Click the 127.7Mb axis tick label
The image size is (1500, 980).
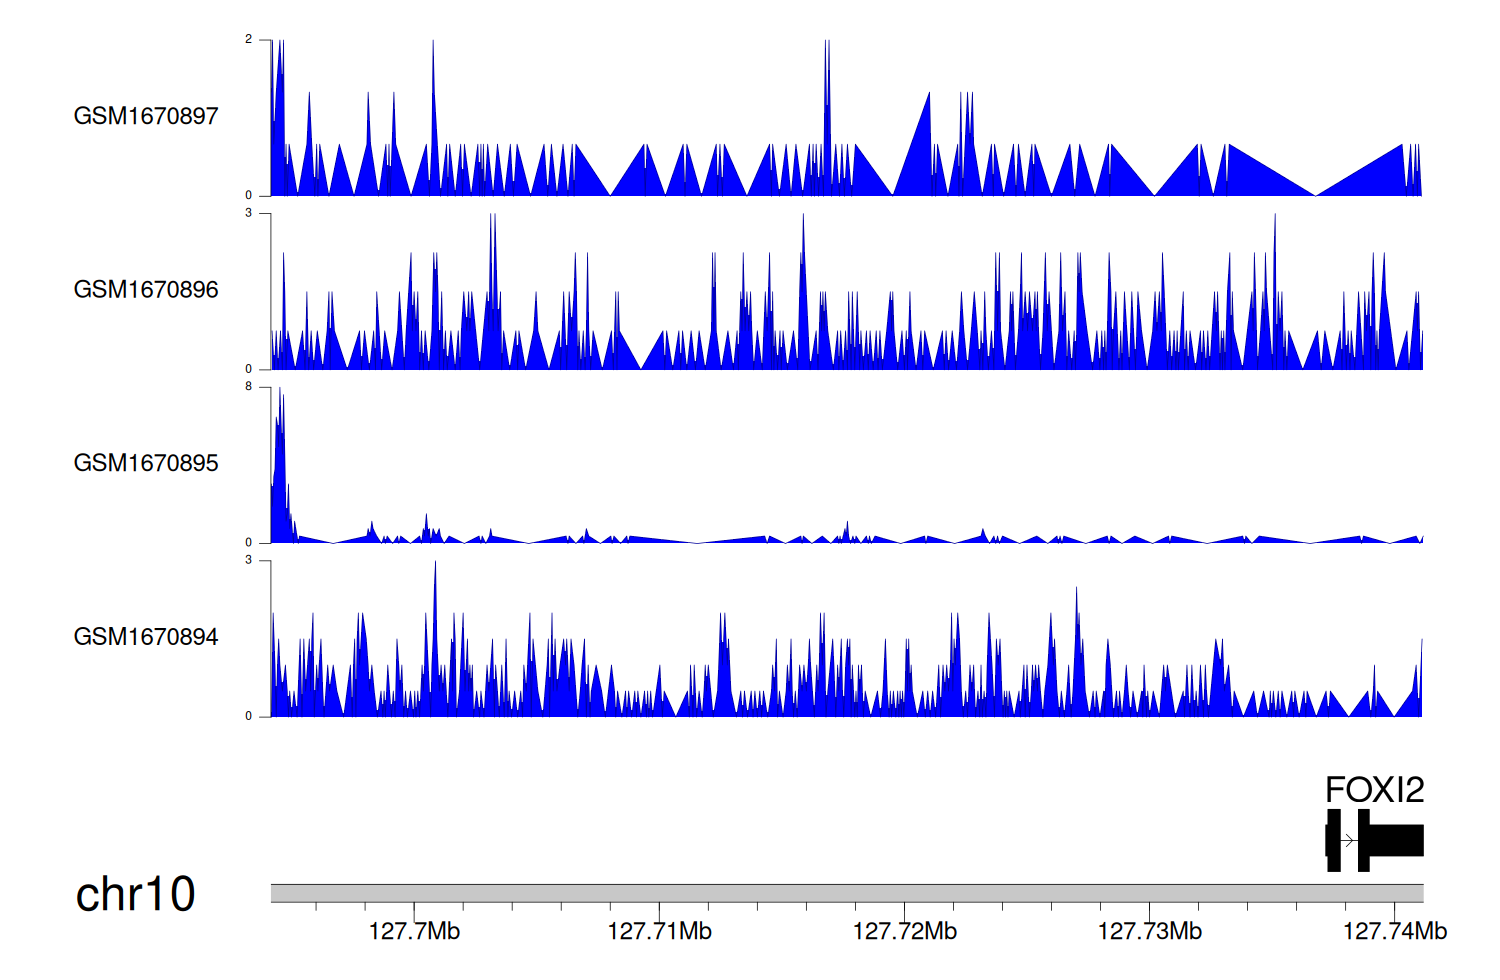414,932
